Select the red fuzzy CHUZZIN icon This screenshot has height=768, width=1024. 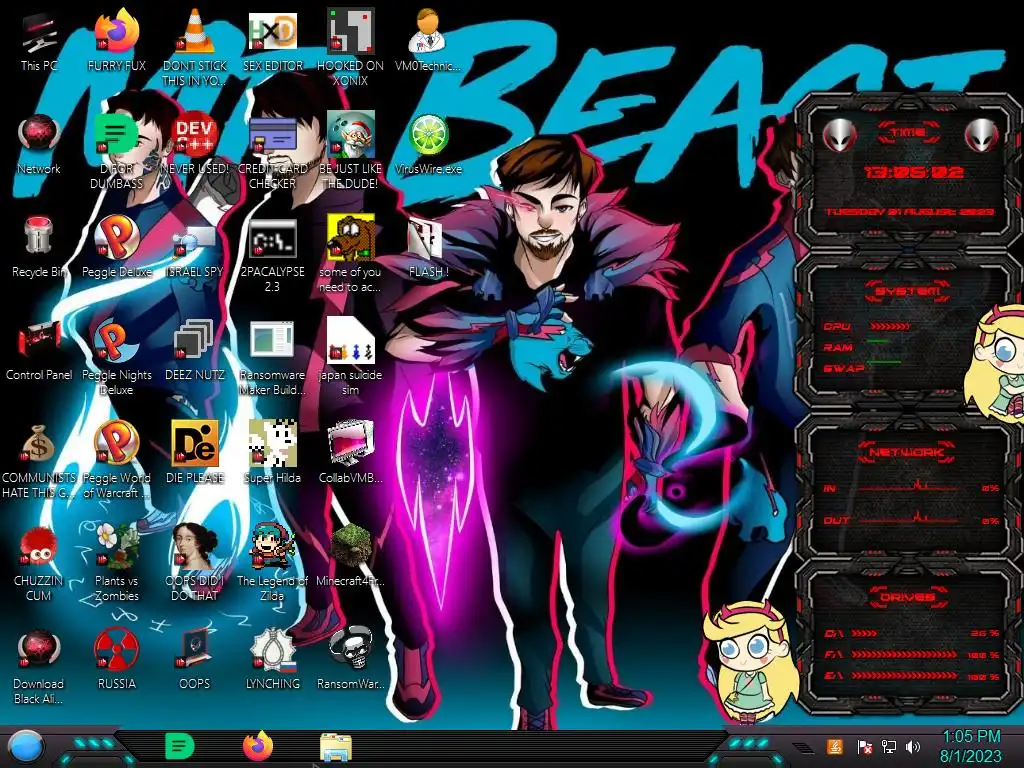pos(39,563)
